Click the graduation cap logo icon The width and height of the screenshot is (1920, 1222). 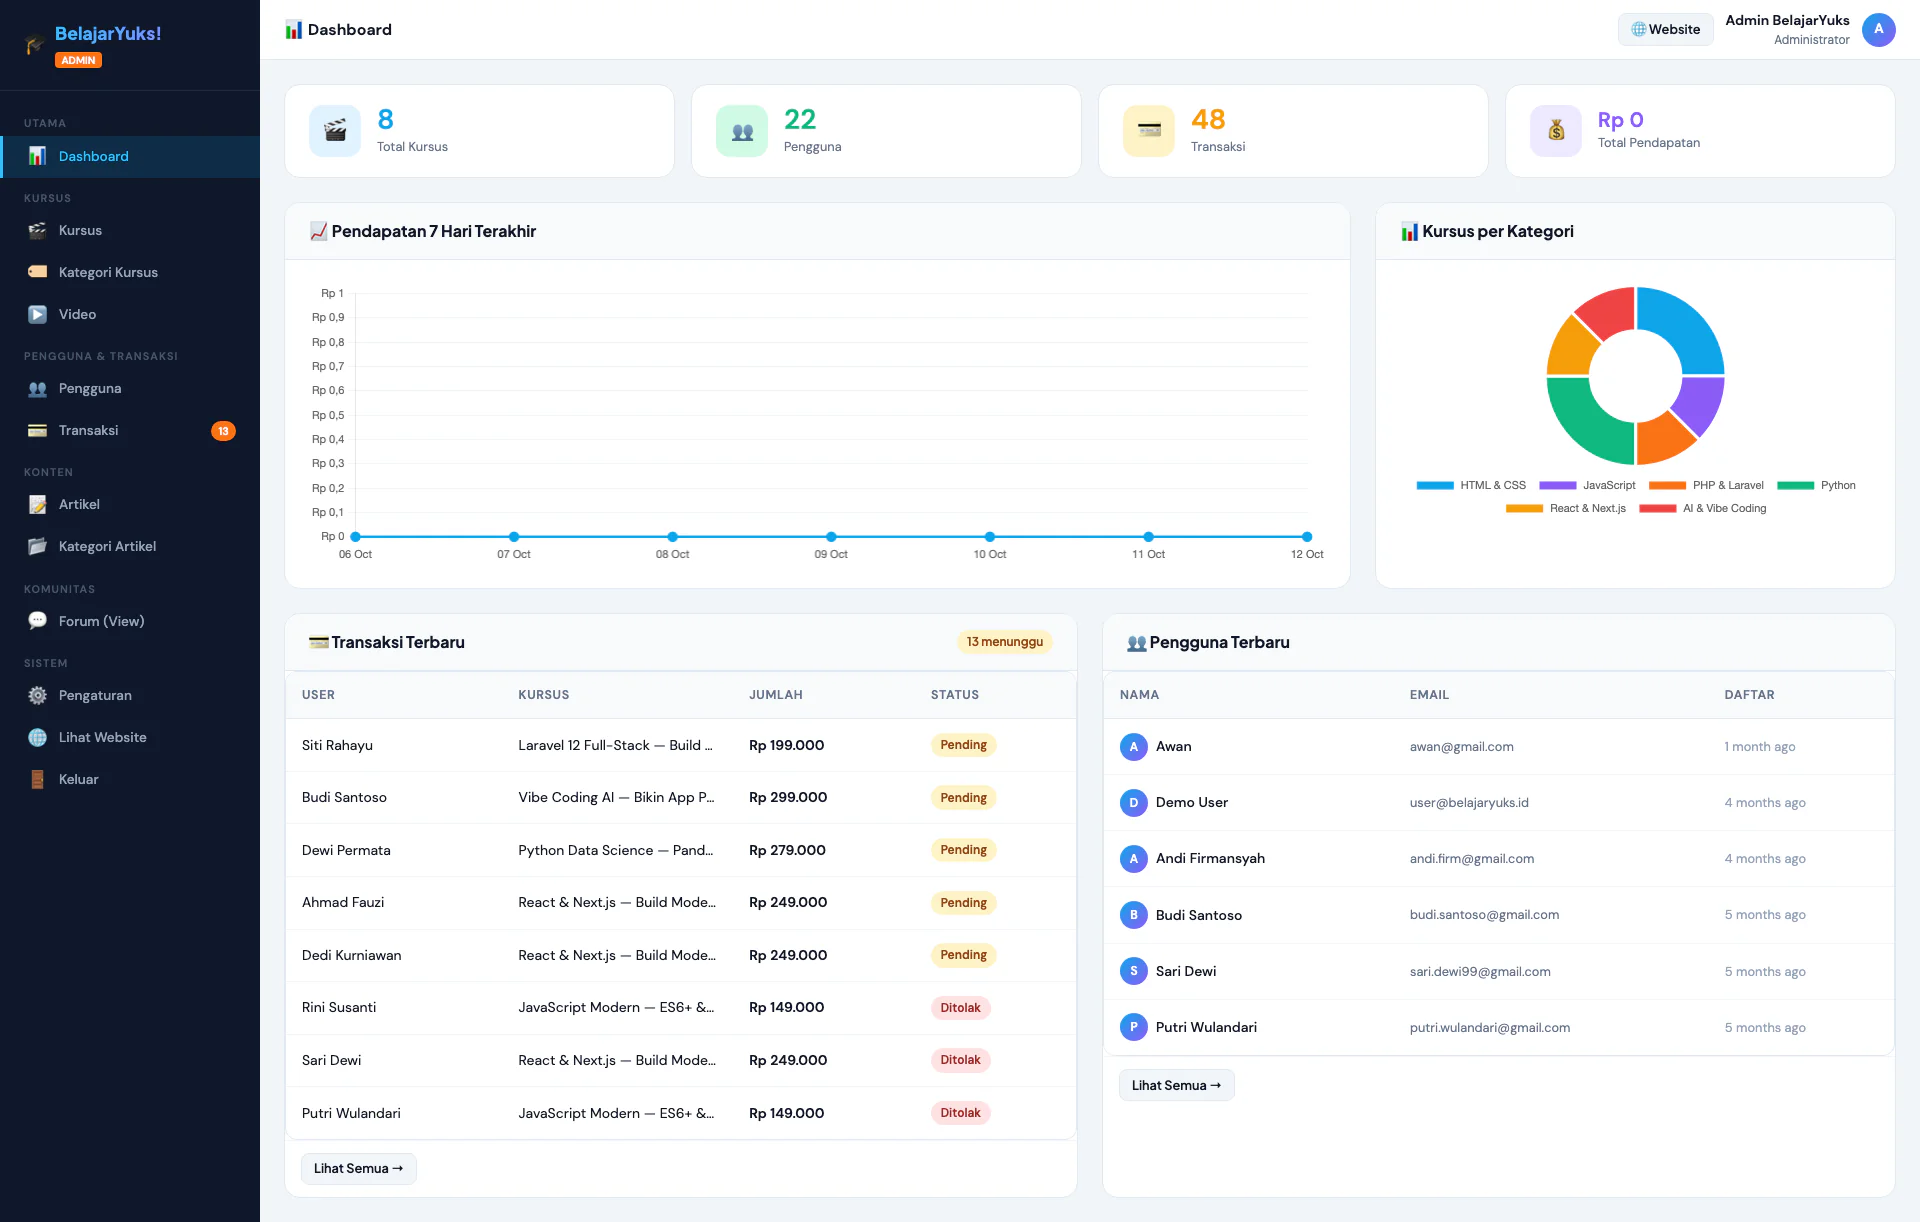(35, 44)
